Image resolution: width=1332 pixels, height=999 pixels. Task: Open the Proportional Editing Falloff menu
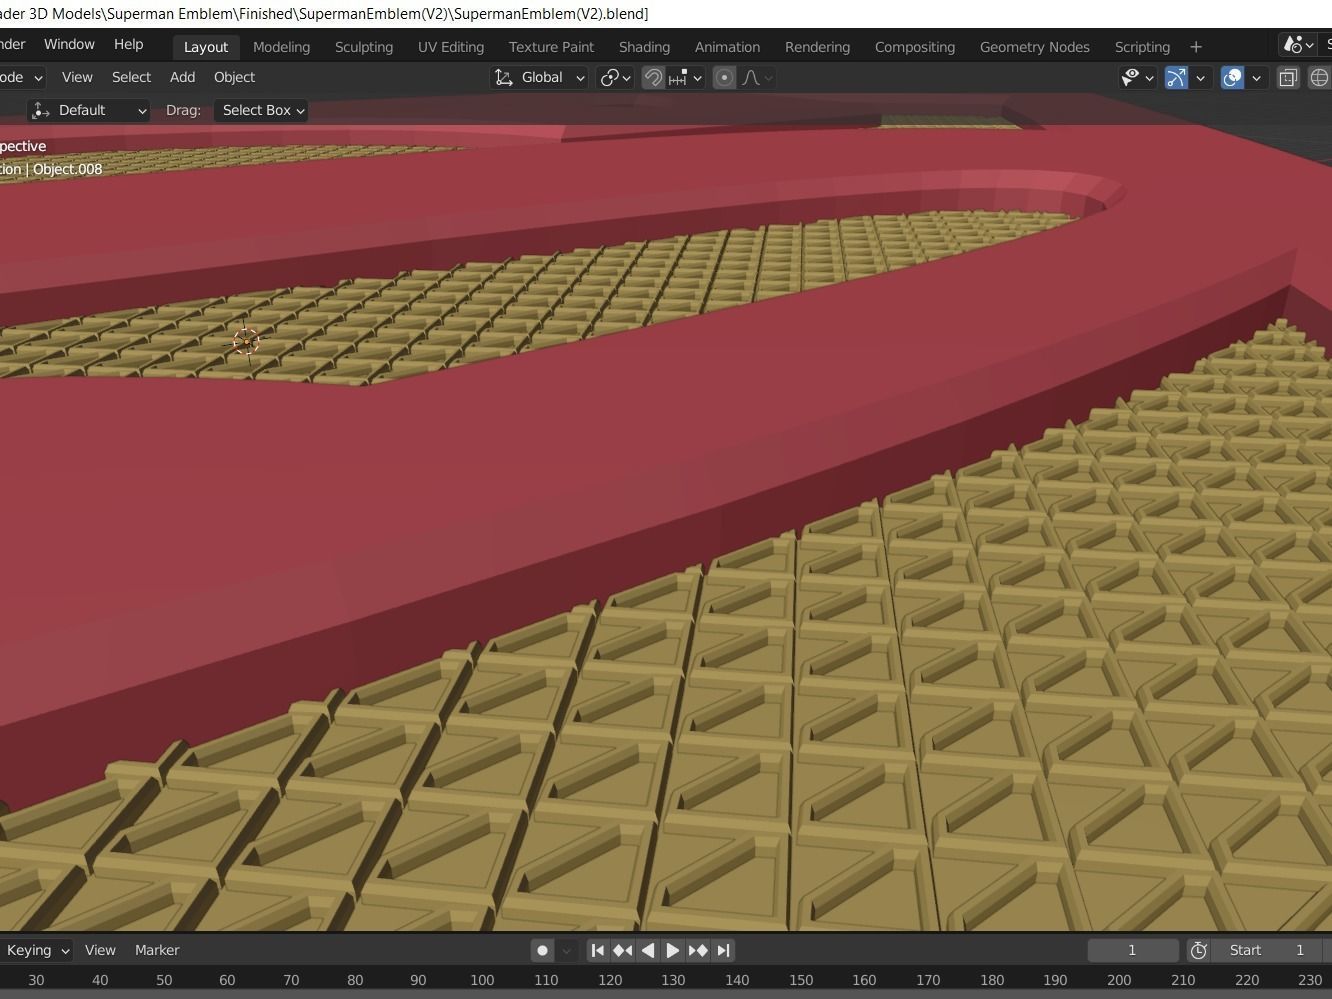coord(757,77)
